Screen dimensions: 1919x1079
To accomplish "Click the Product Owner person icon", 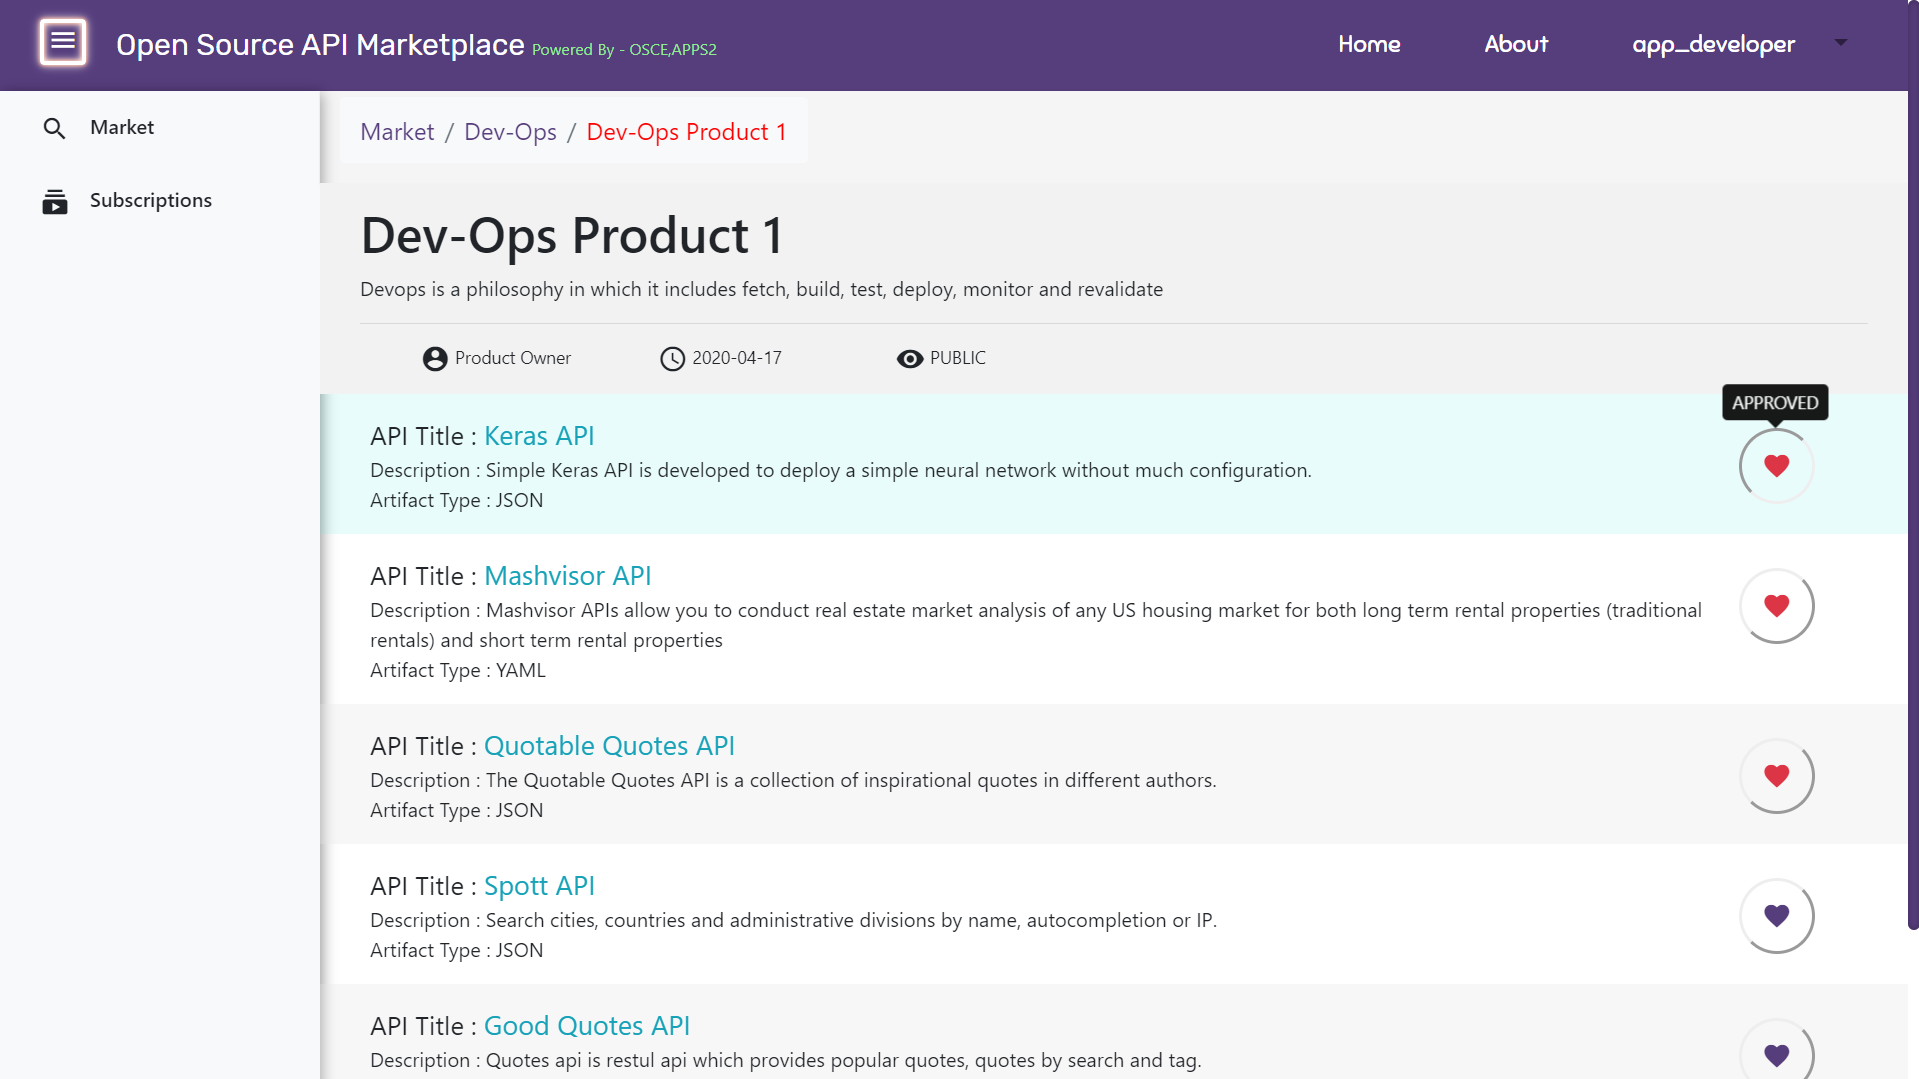I will [434, 358].
